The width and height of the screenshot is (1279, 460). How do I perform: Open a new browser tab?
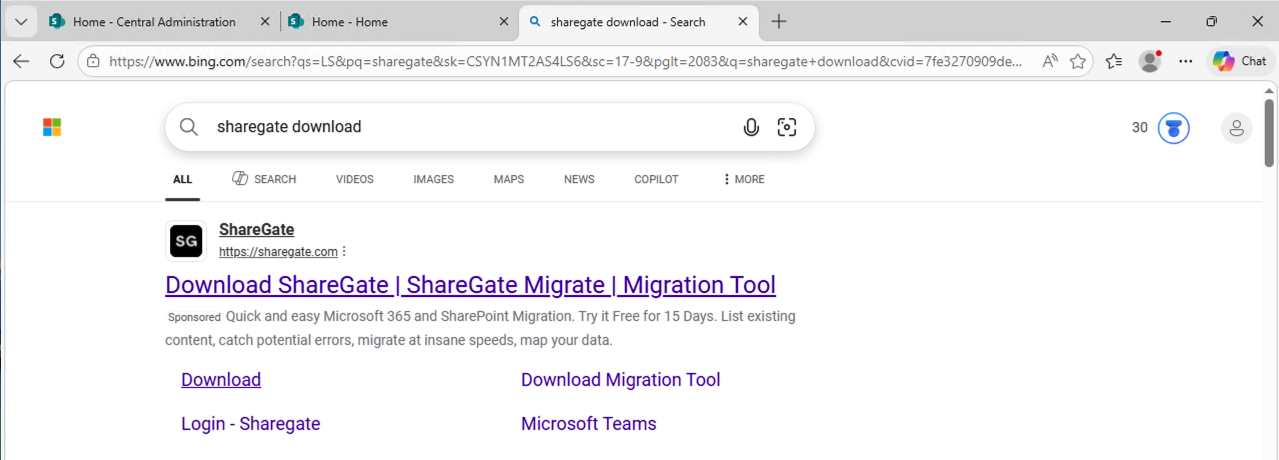pos(779,22)
